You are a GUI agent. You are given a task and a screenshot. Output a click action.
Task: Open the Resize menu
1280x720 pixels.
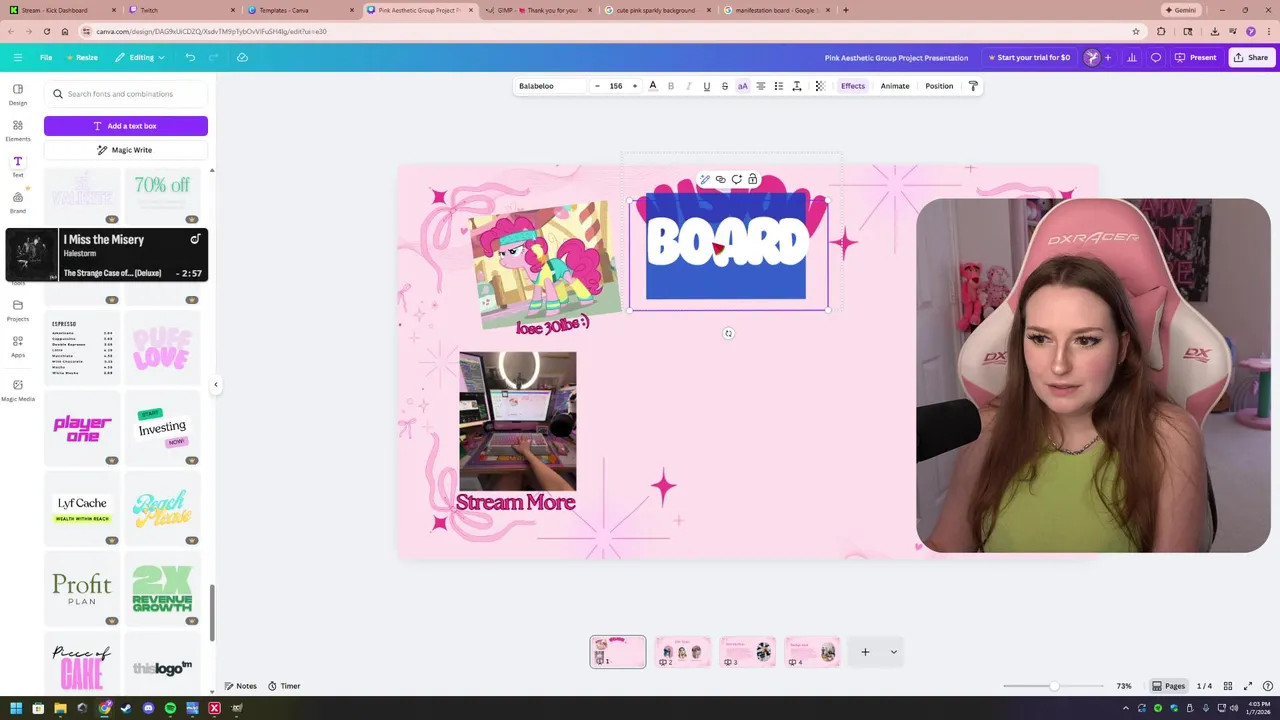coord(82,57)
